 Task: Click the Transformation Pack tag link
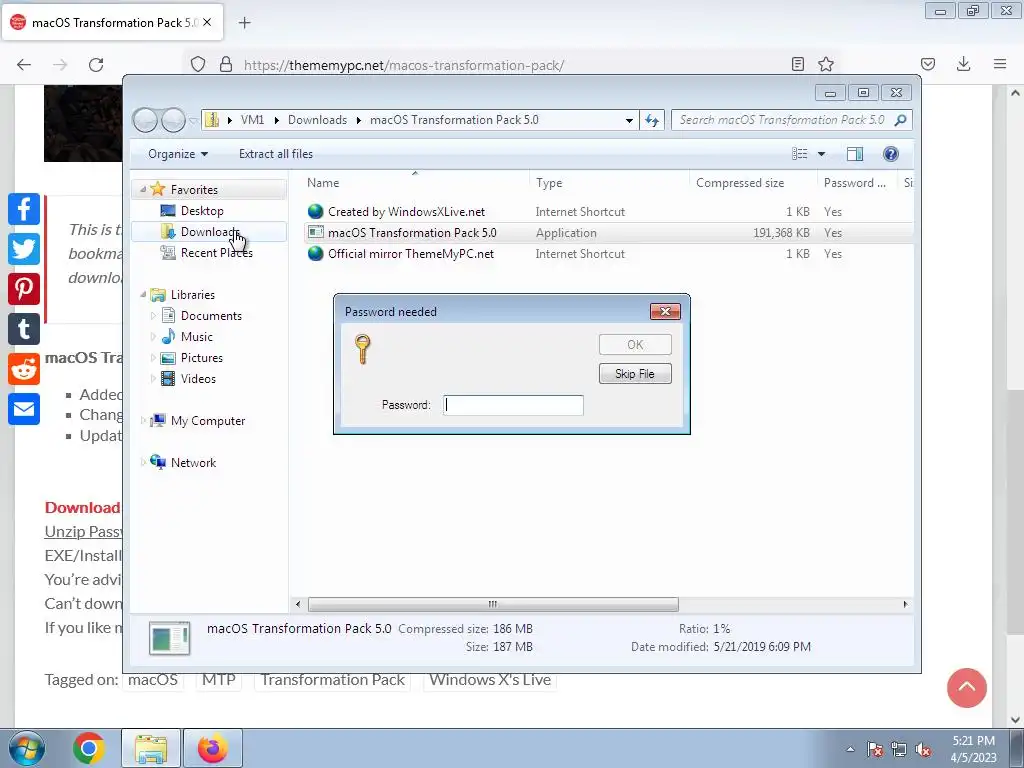coord(332,679)
